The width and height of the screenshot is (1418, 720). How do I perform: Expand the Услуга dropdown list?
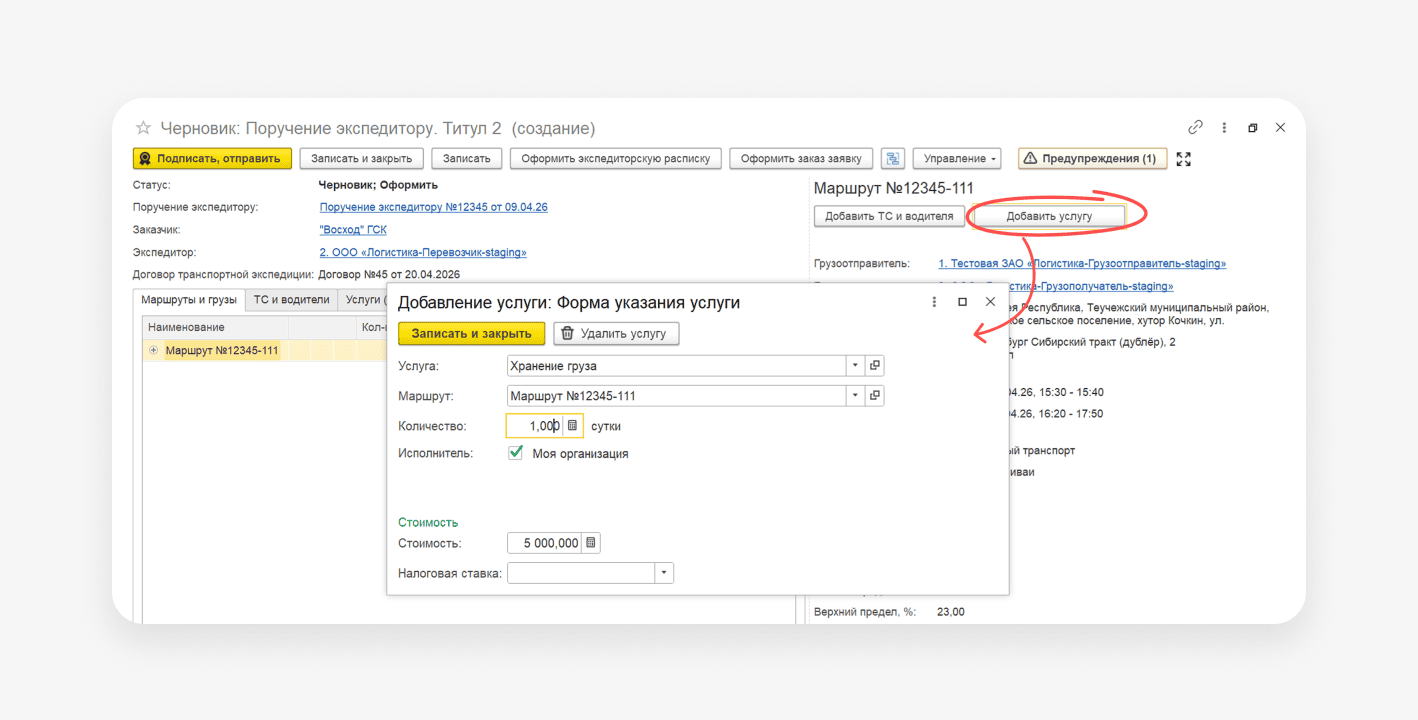point(855,366)
